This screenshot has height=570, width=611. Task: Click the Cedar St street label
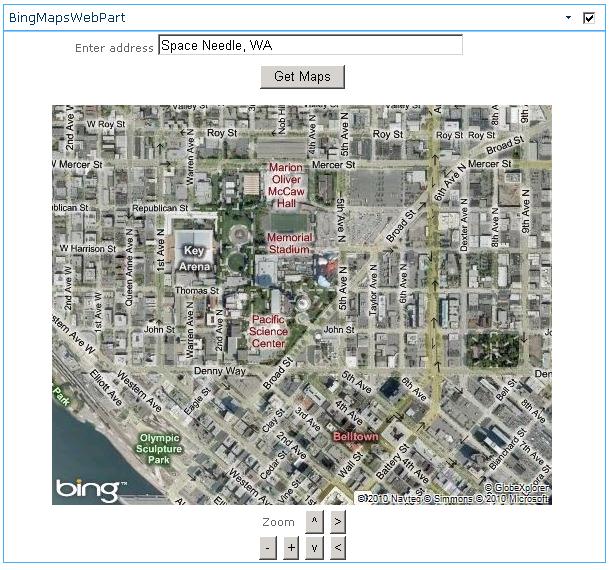tap(273, 464)
